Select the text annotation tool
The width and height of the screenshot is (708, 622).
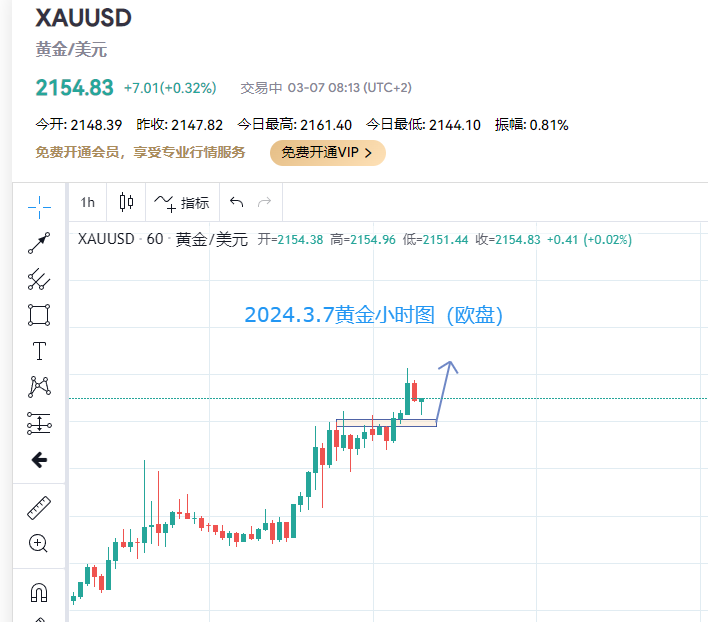tap(39, 351)
